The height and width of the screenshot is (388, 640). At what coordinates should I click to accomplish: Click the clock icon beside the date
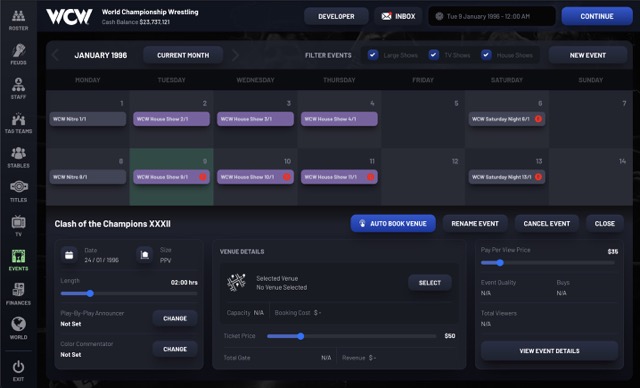point(439,16)
